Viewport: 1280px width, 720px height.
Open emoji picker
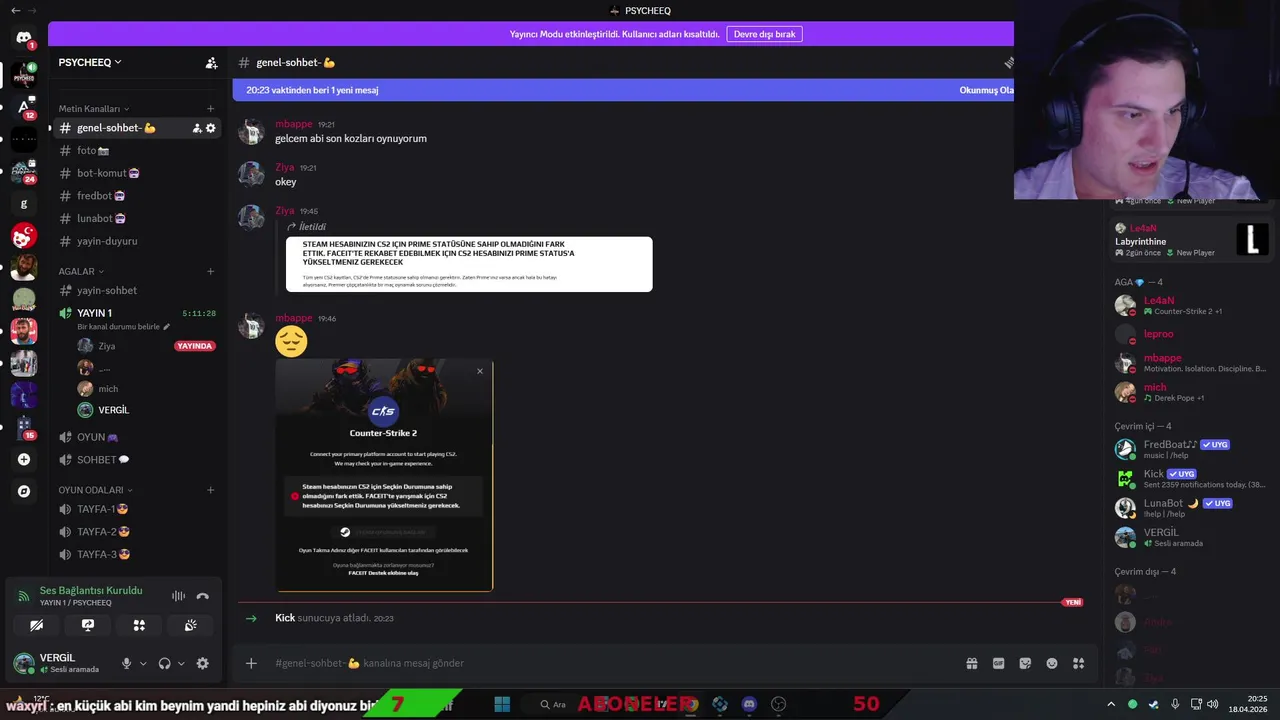click(1052, 663)
